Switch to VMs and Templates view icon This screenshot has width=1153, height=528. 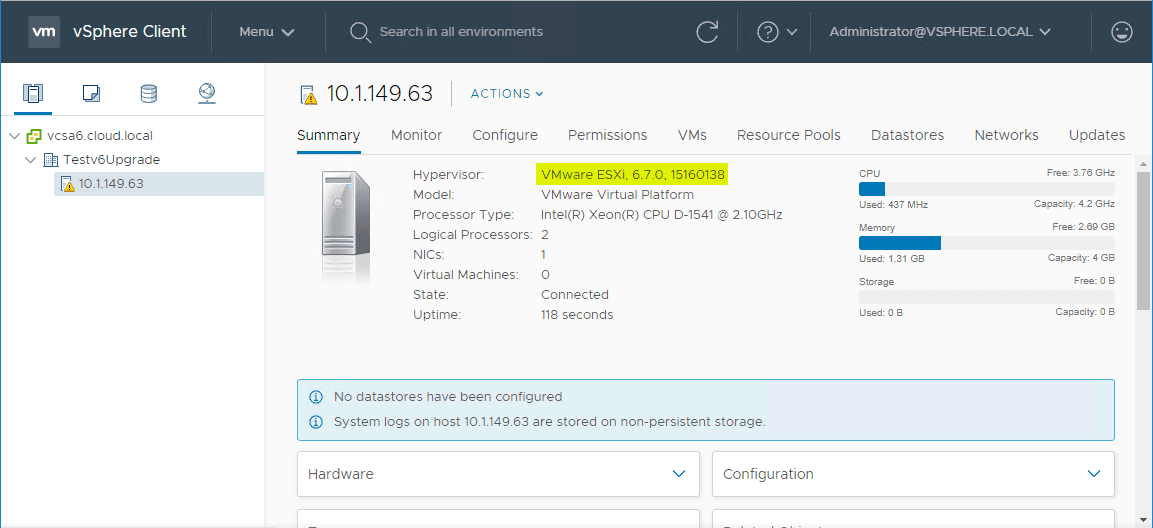click(x=91, y=94)
